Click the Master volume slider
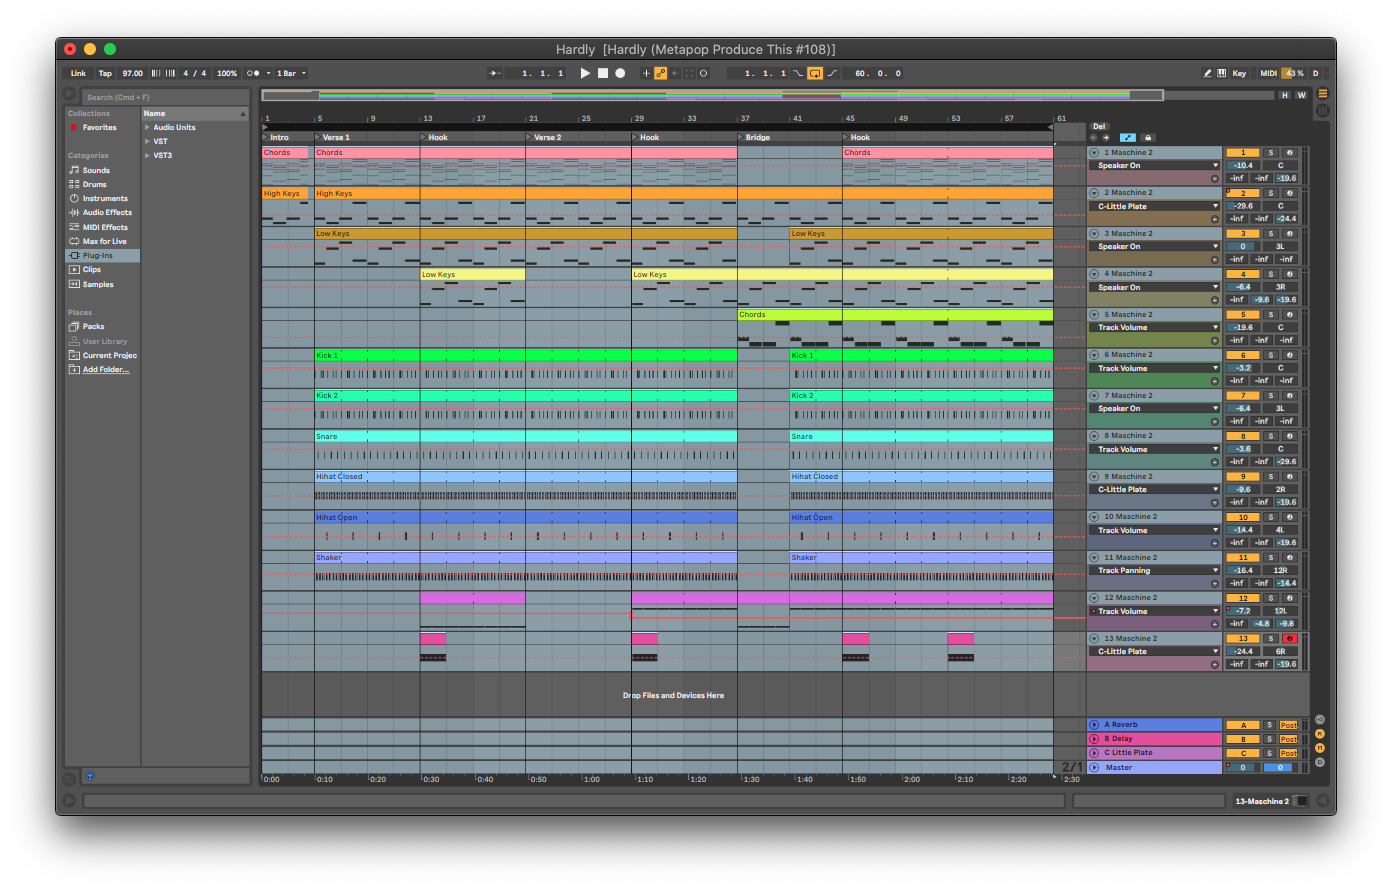1392x889 pixels. coord(1242,768)
